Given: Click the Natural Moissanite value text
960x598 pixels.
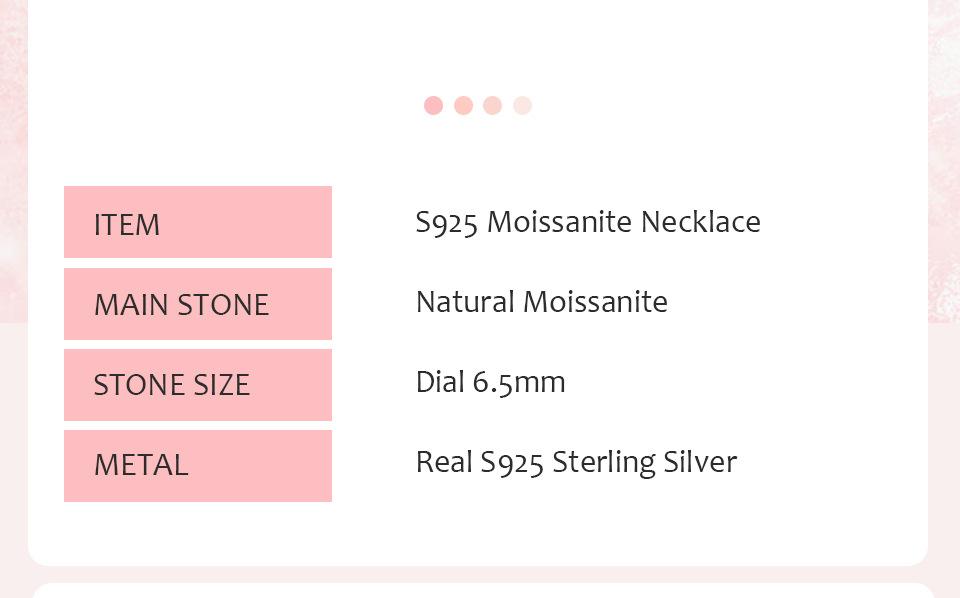Looking at the screenshot, I should coord(541,302).
